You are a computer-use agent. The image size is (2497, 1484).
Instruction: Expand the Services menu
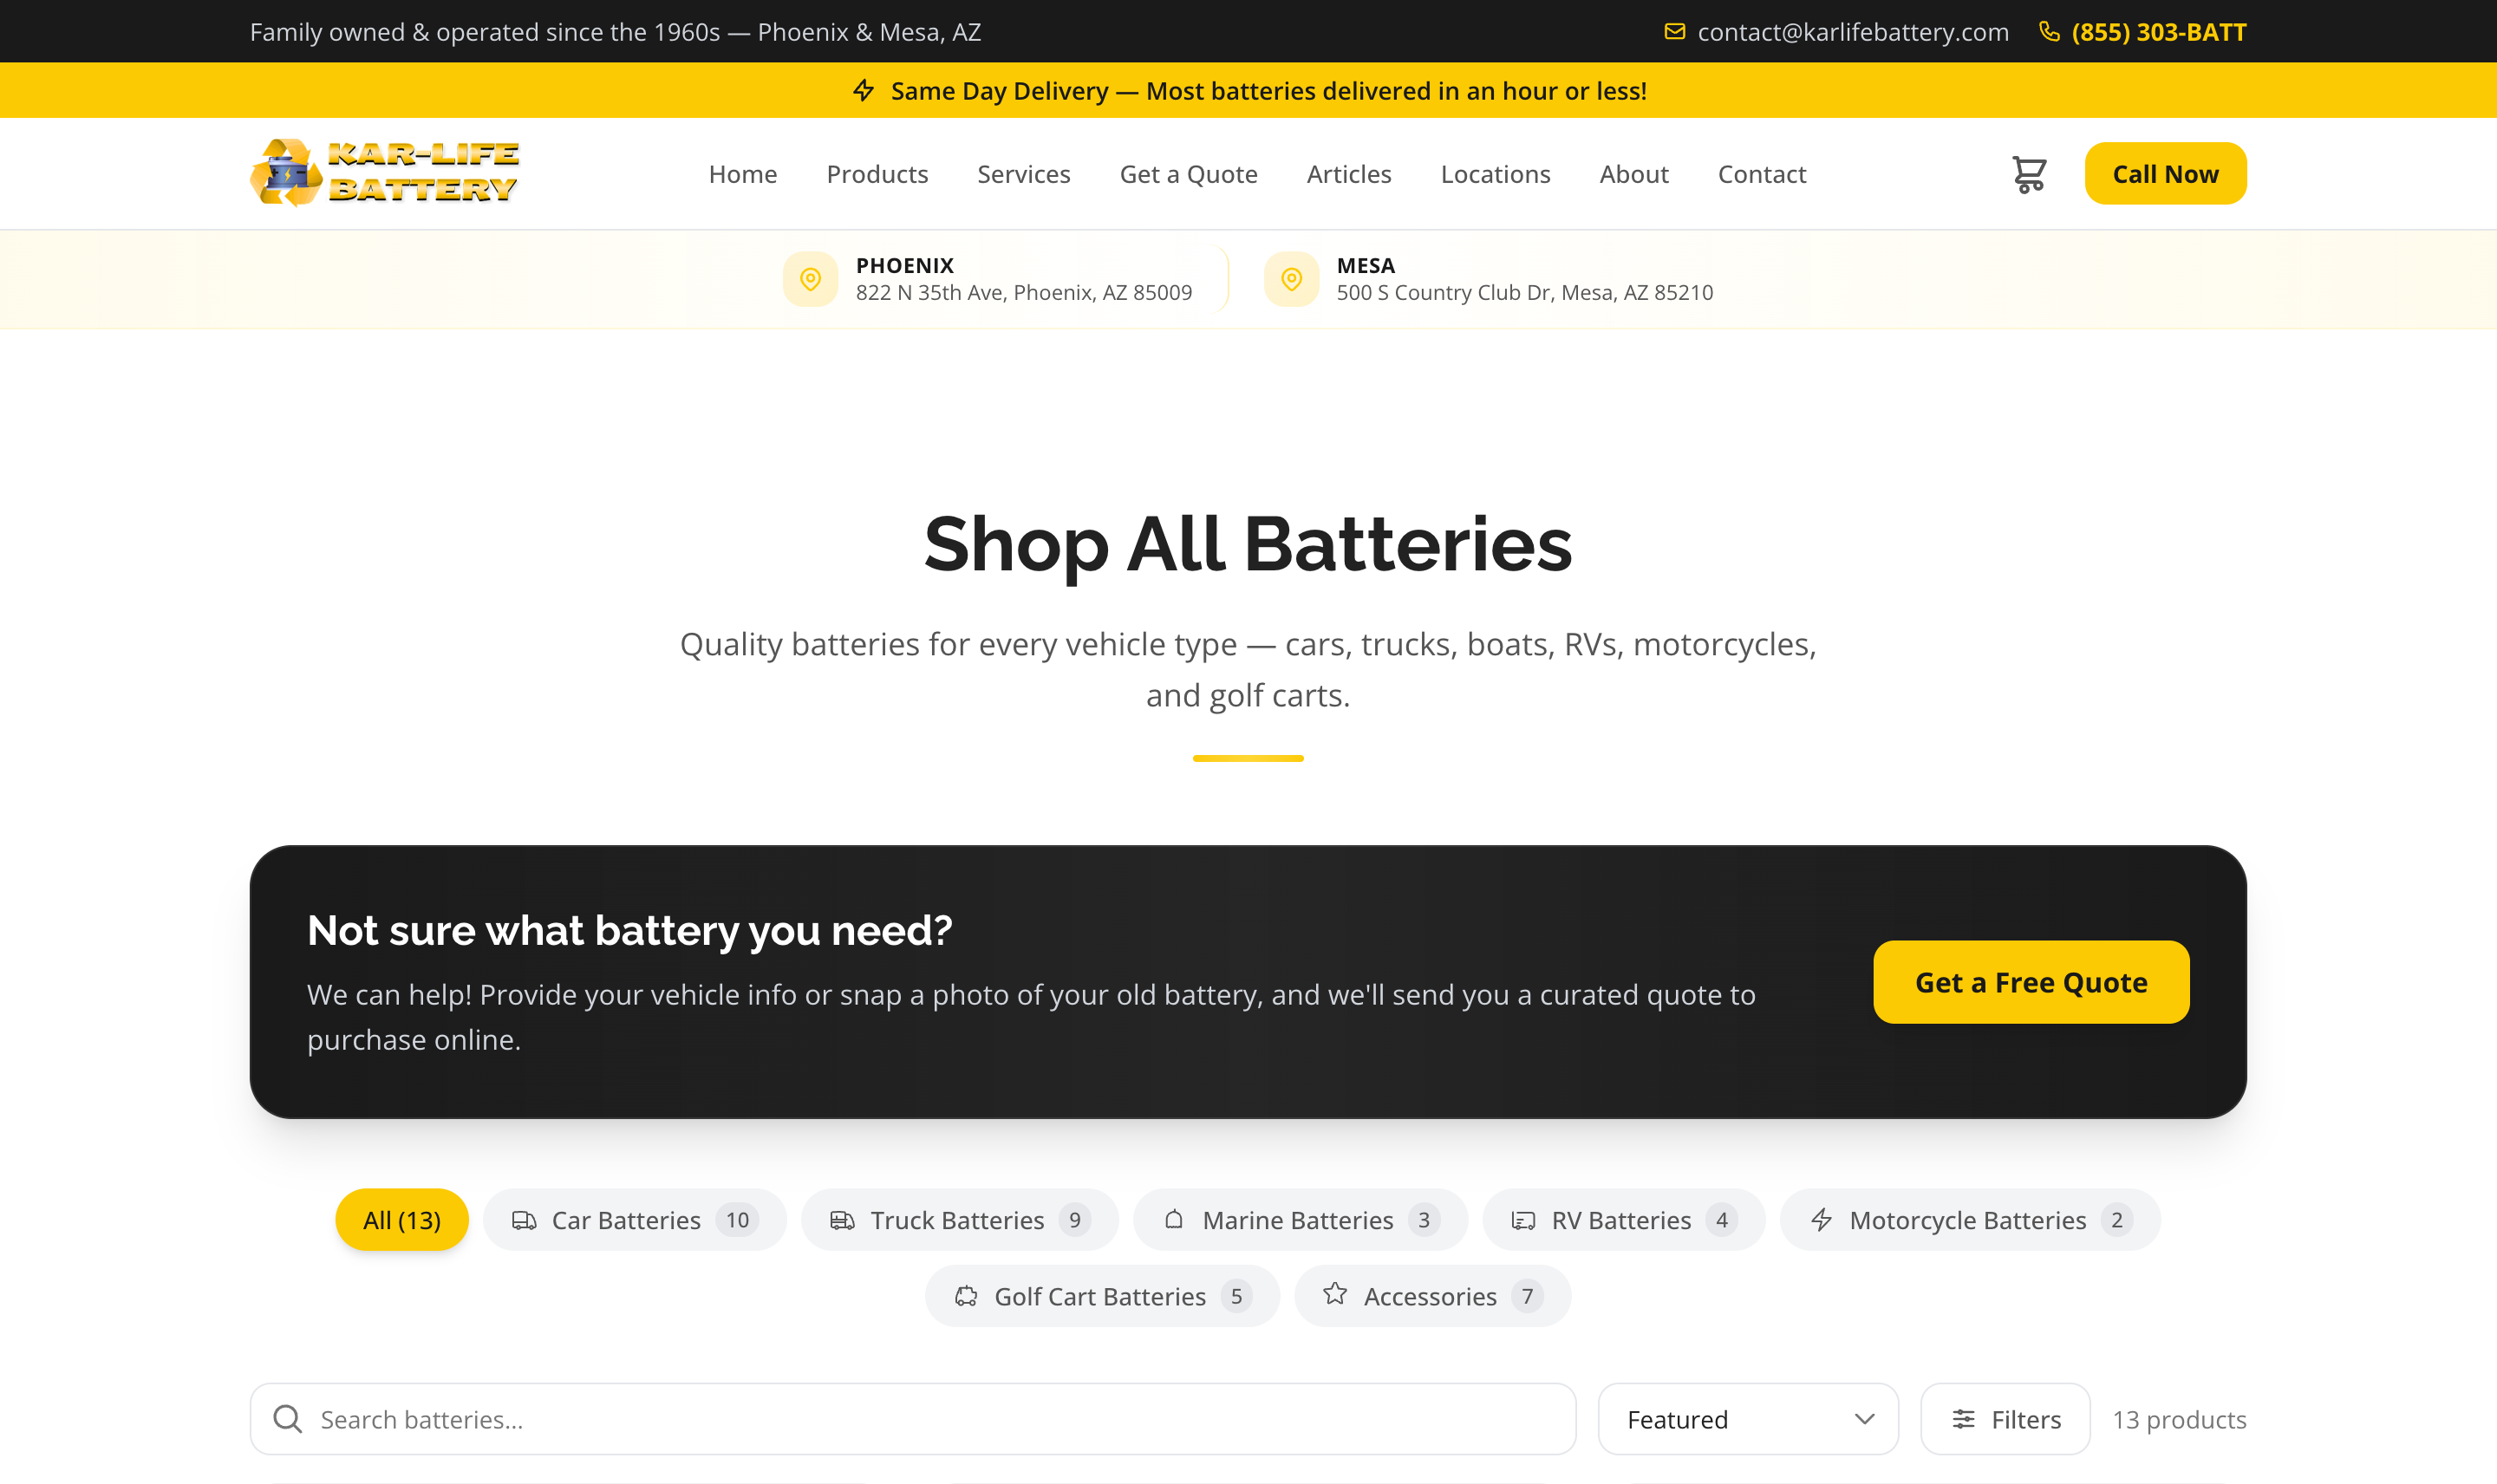[x=1023, y=173]
